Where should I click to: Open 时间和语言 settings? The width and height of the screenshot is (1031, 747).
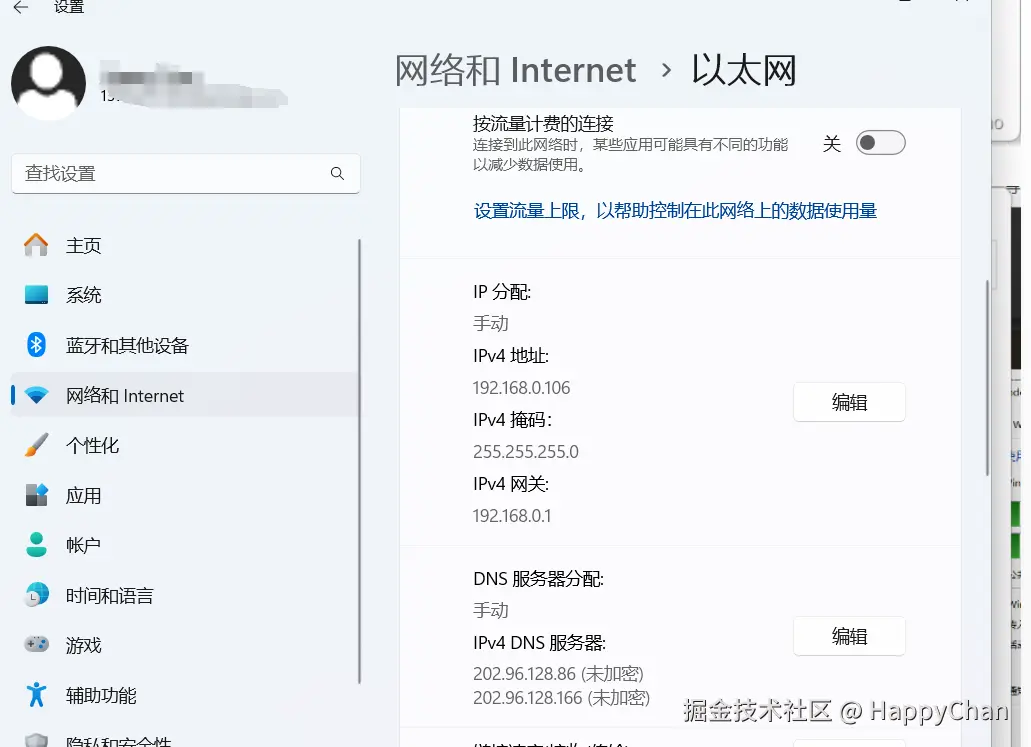[185, 594]
